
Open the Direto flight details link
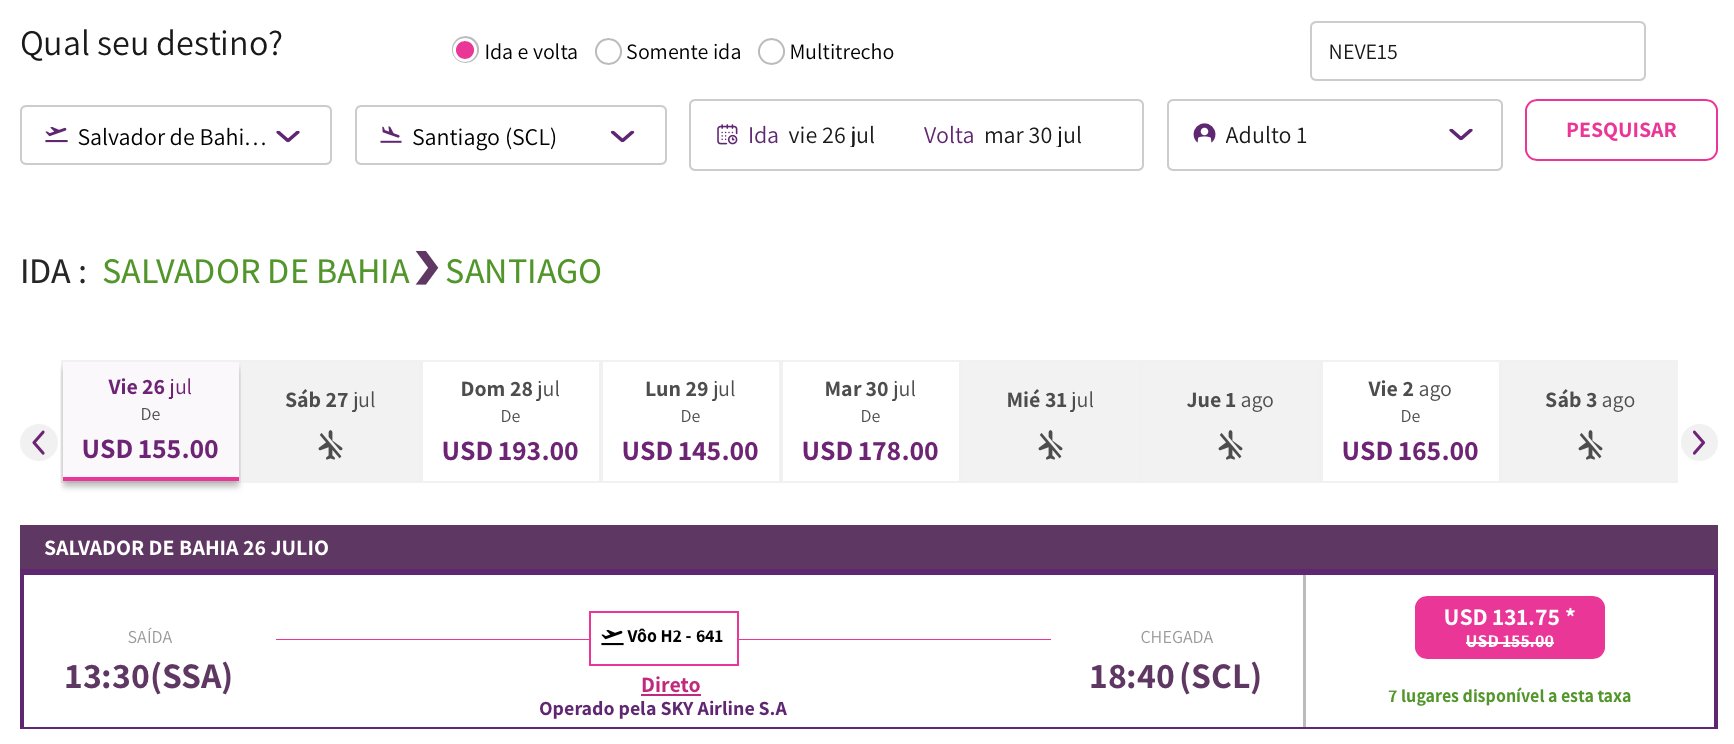click(x=670, y=685)
